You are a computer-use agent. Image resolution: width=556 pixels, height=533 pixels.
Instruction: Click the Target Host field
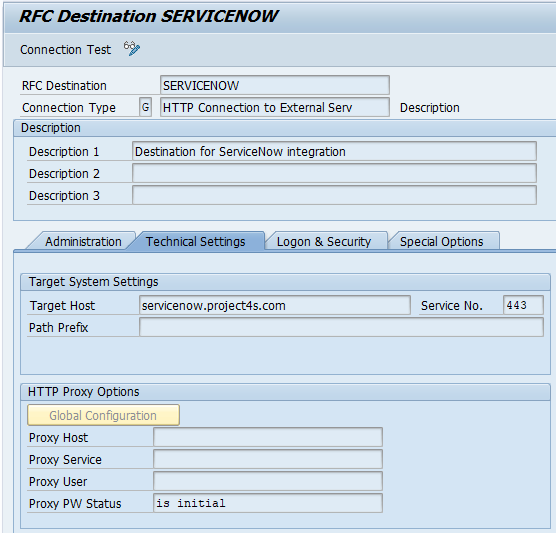[275, 305]
